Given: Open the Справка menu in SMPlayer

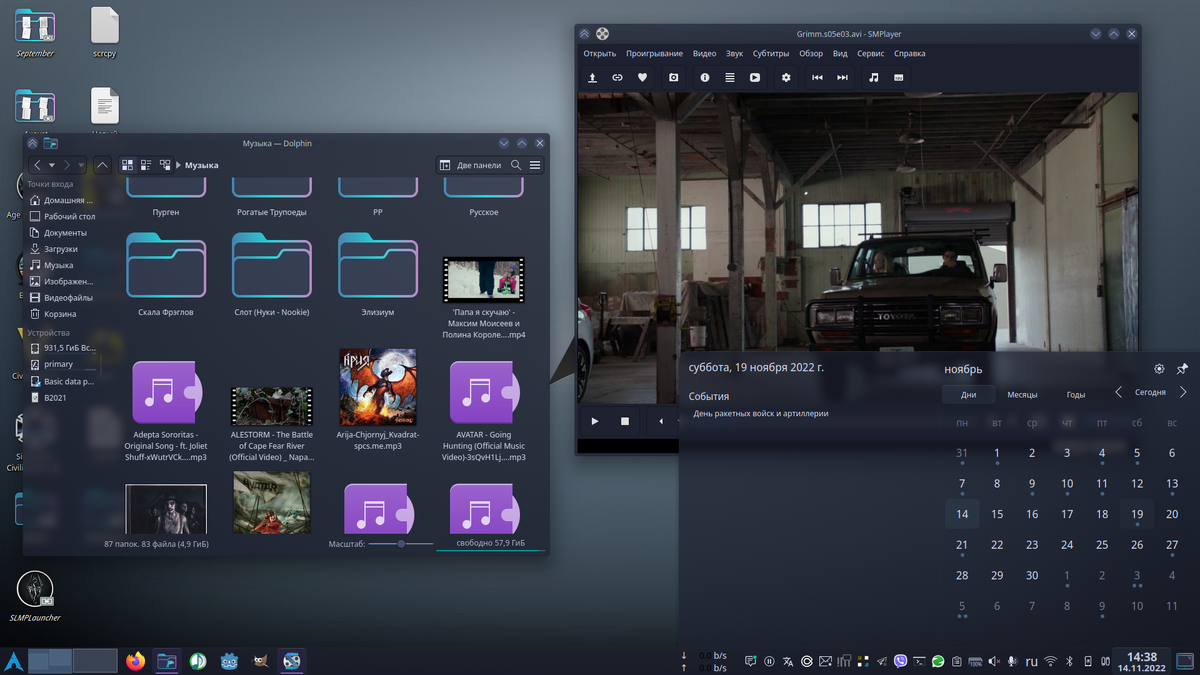Looking at the screenshot, I should click(909, 54).
